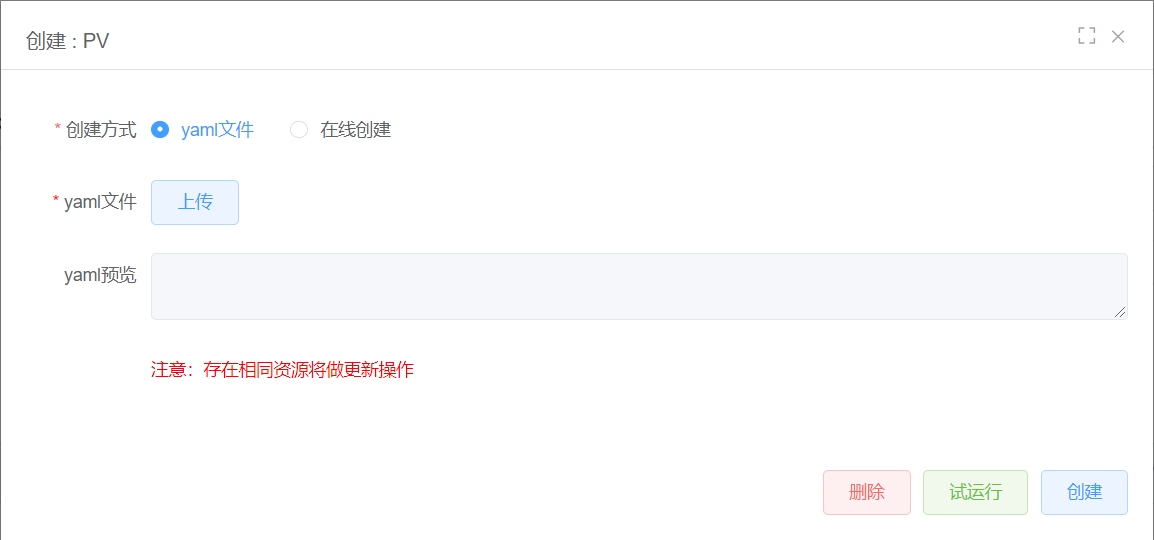Click the empty dialog header bar area
Screen dimensions: 1154x540
589,38
